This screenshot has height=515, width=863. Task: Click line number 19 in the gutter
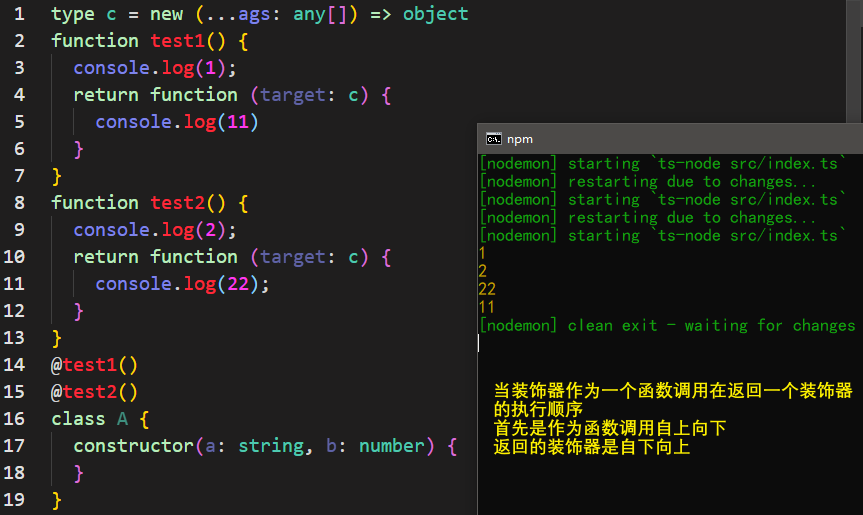[x=14, y=499]
